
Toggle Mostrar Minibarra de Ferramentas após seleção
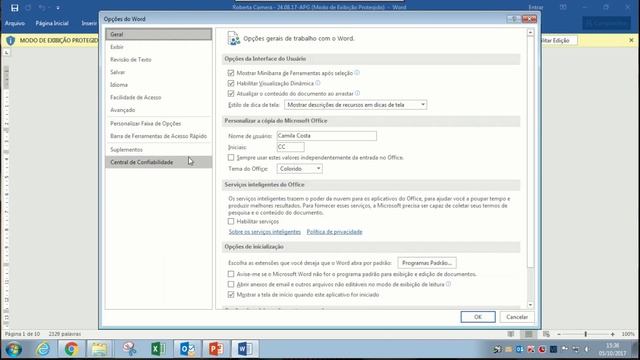[231, 73]
